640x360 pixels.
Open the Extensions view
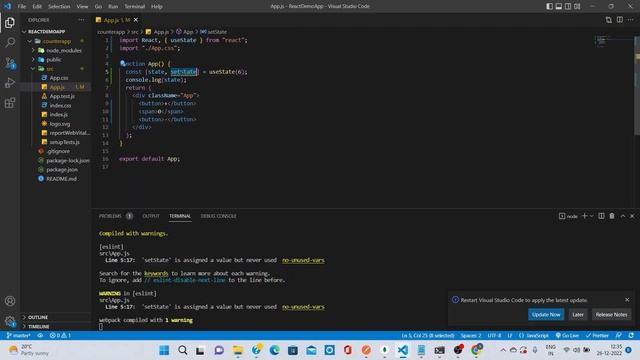[x=10, y=103]
